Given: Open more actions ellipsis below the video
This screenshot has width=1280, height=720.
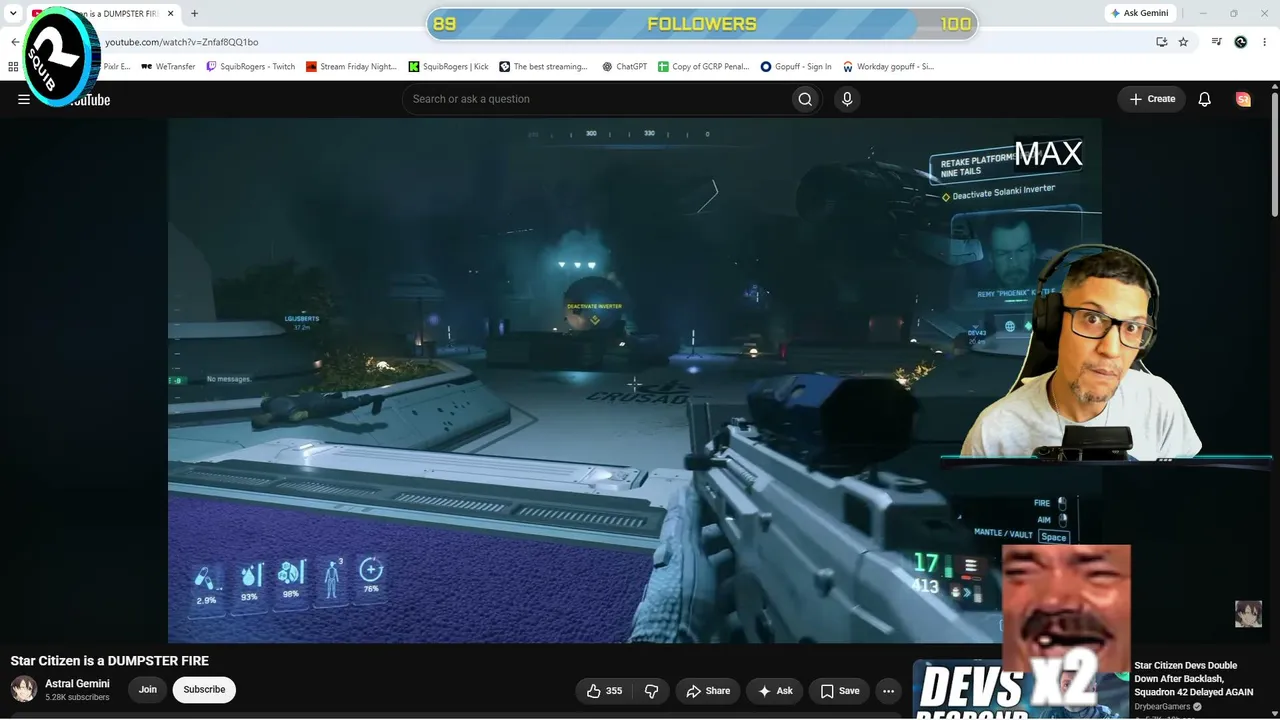Looking at the screenshot, I should [888, 691].
